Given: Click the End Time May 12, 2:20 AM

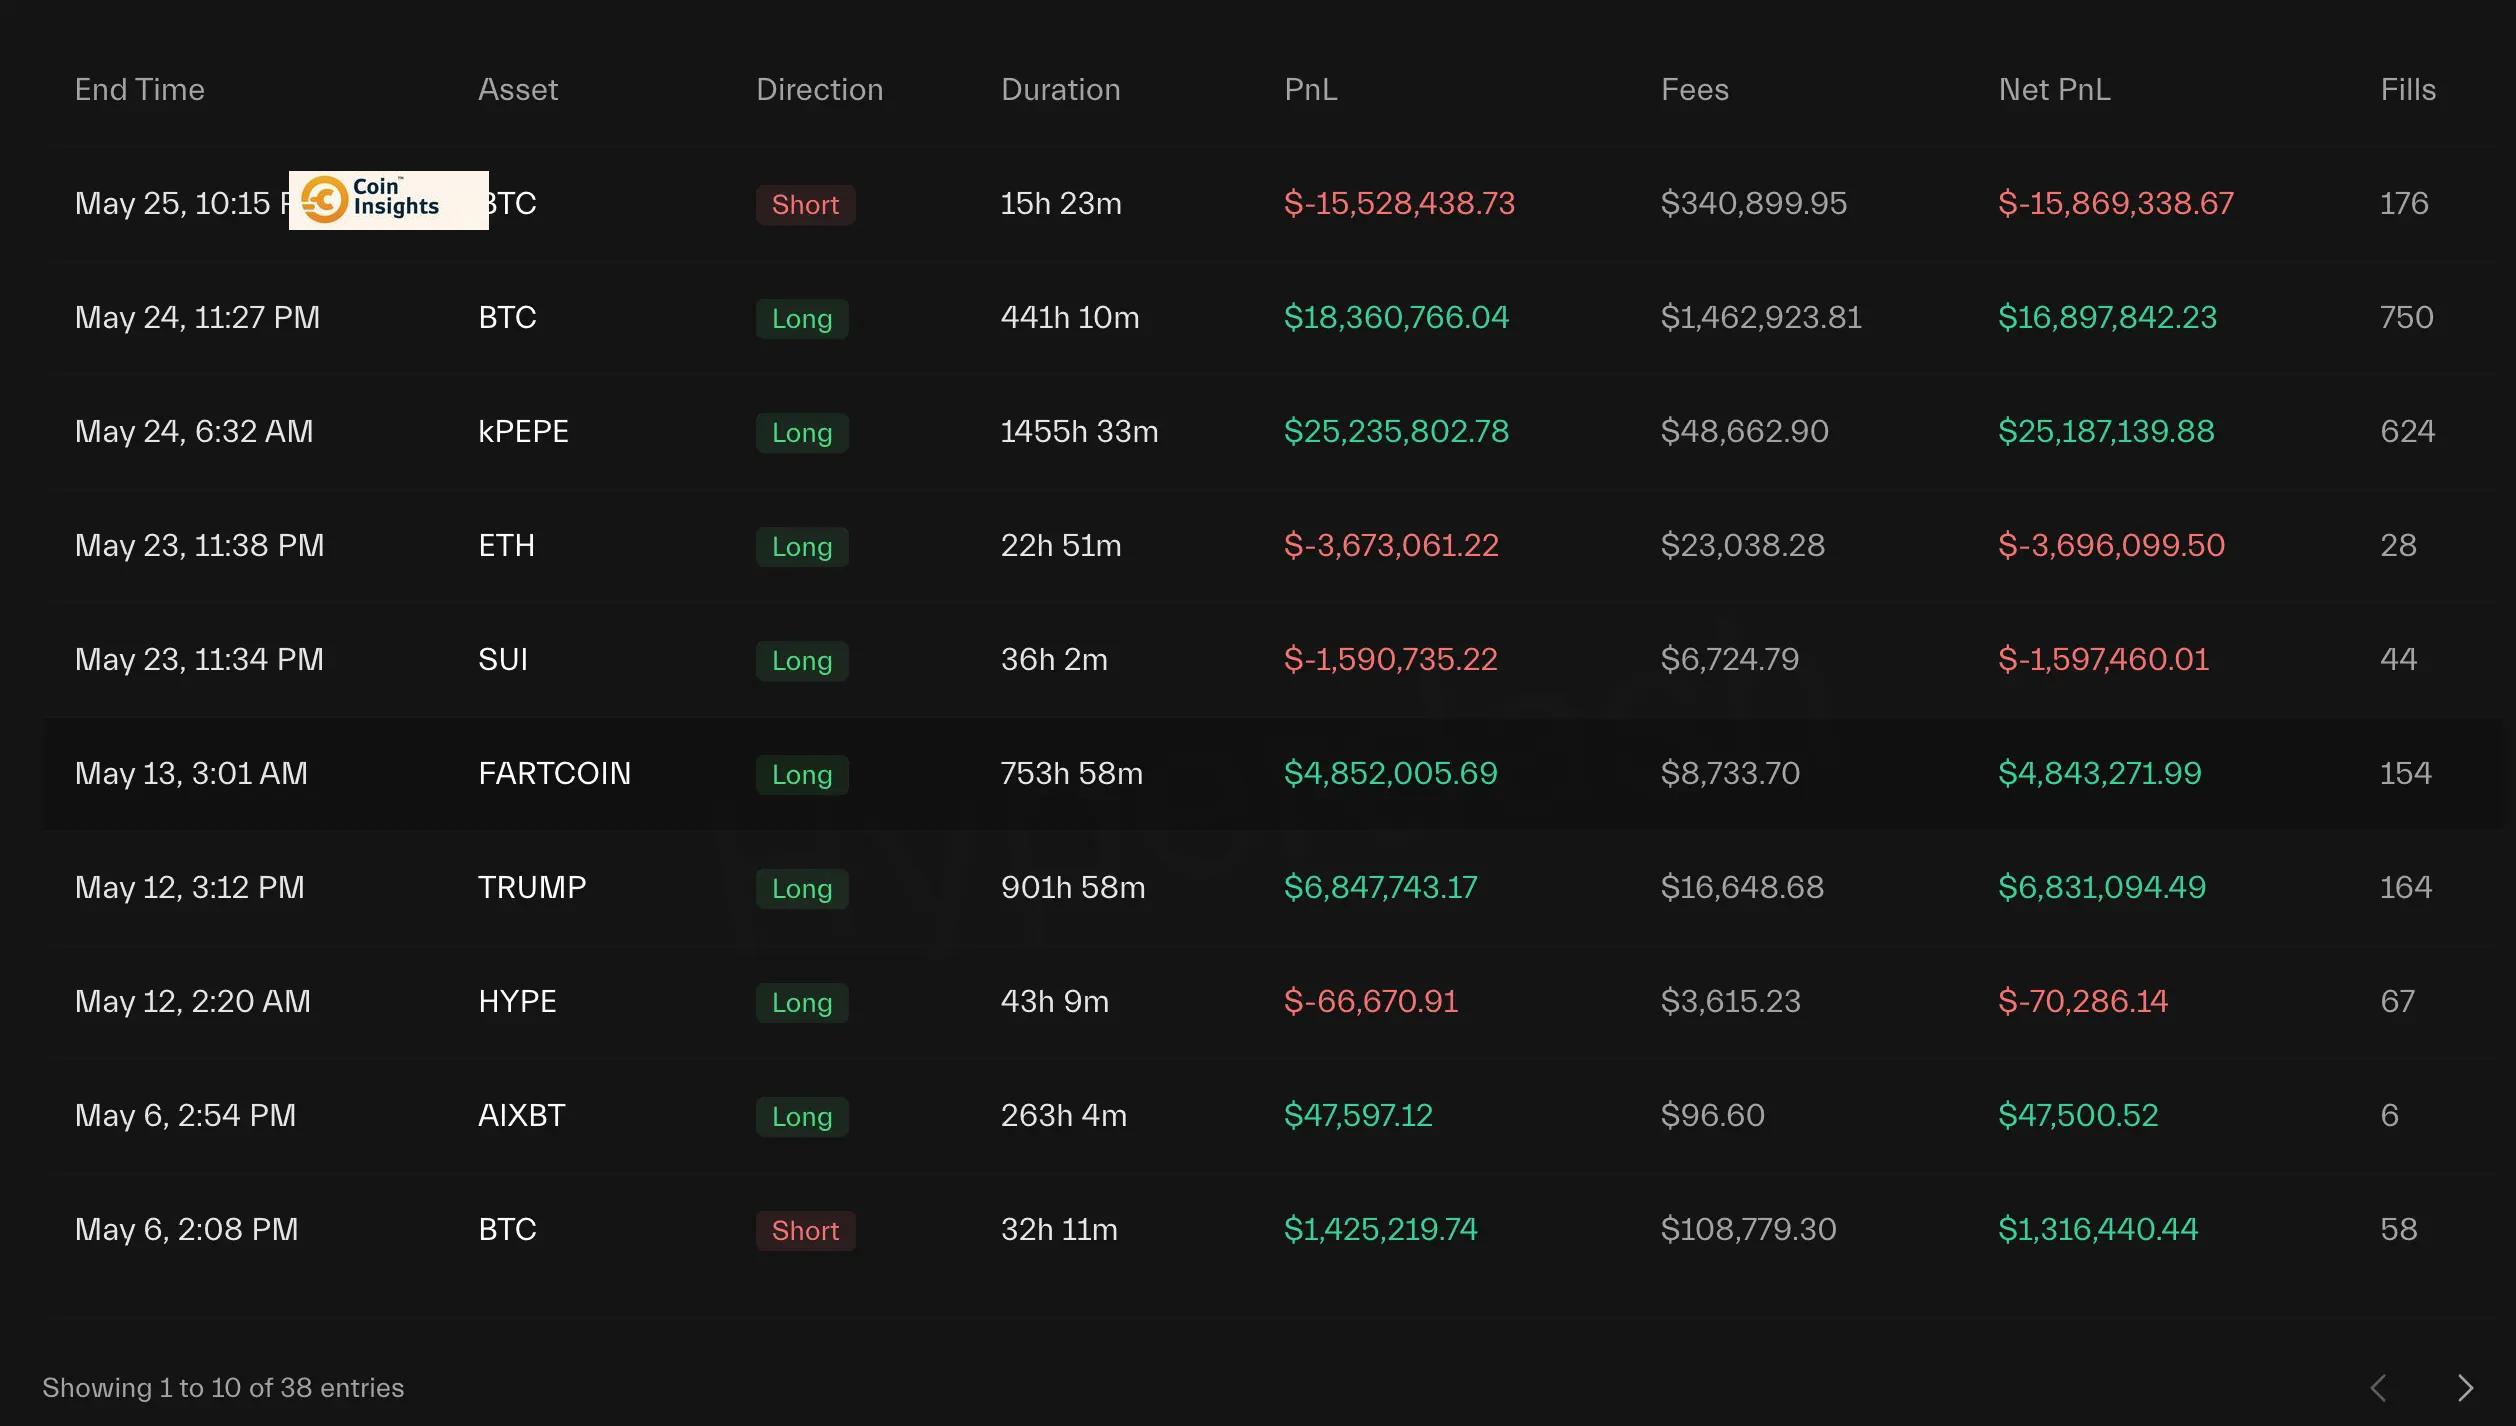Looking at the screenshot, I should (193, 1001).
